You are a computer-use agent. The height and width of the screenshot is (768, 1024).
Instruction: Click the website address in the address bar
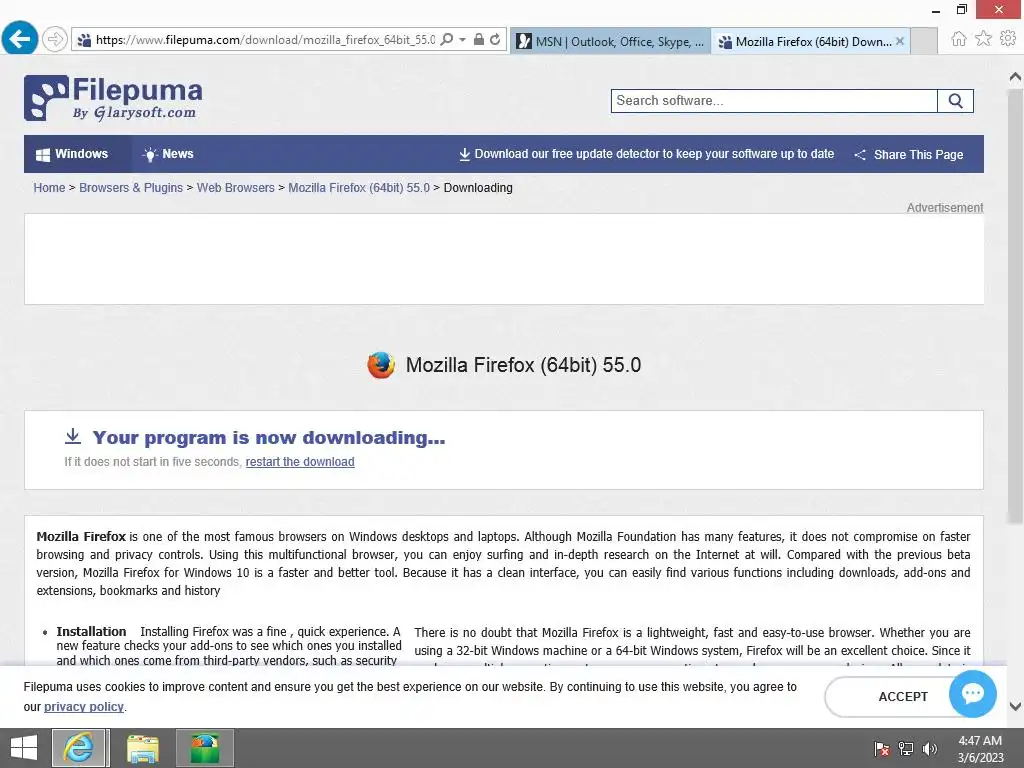point(265,40)
